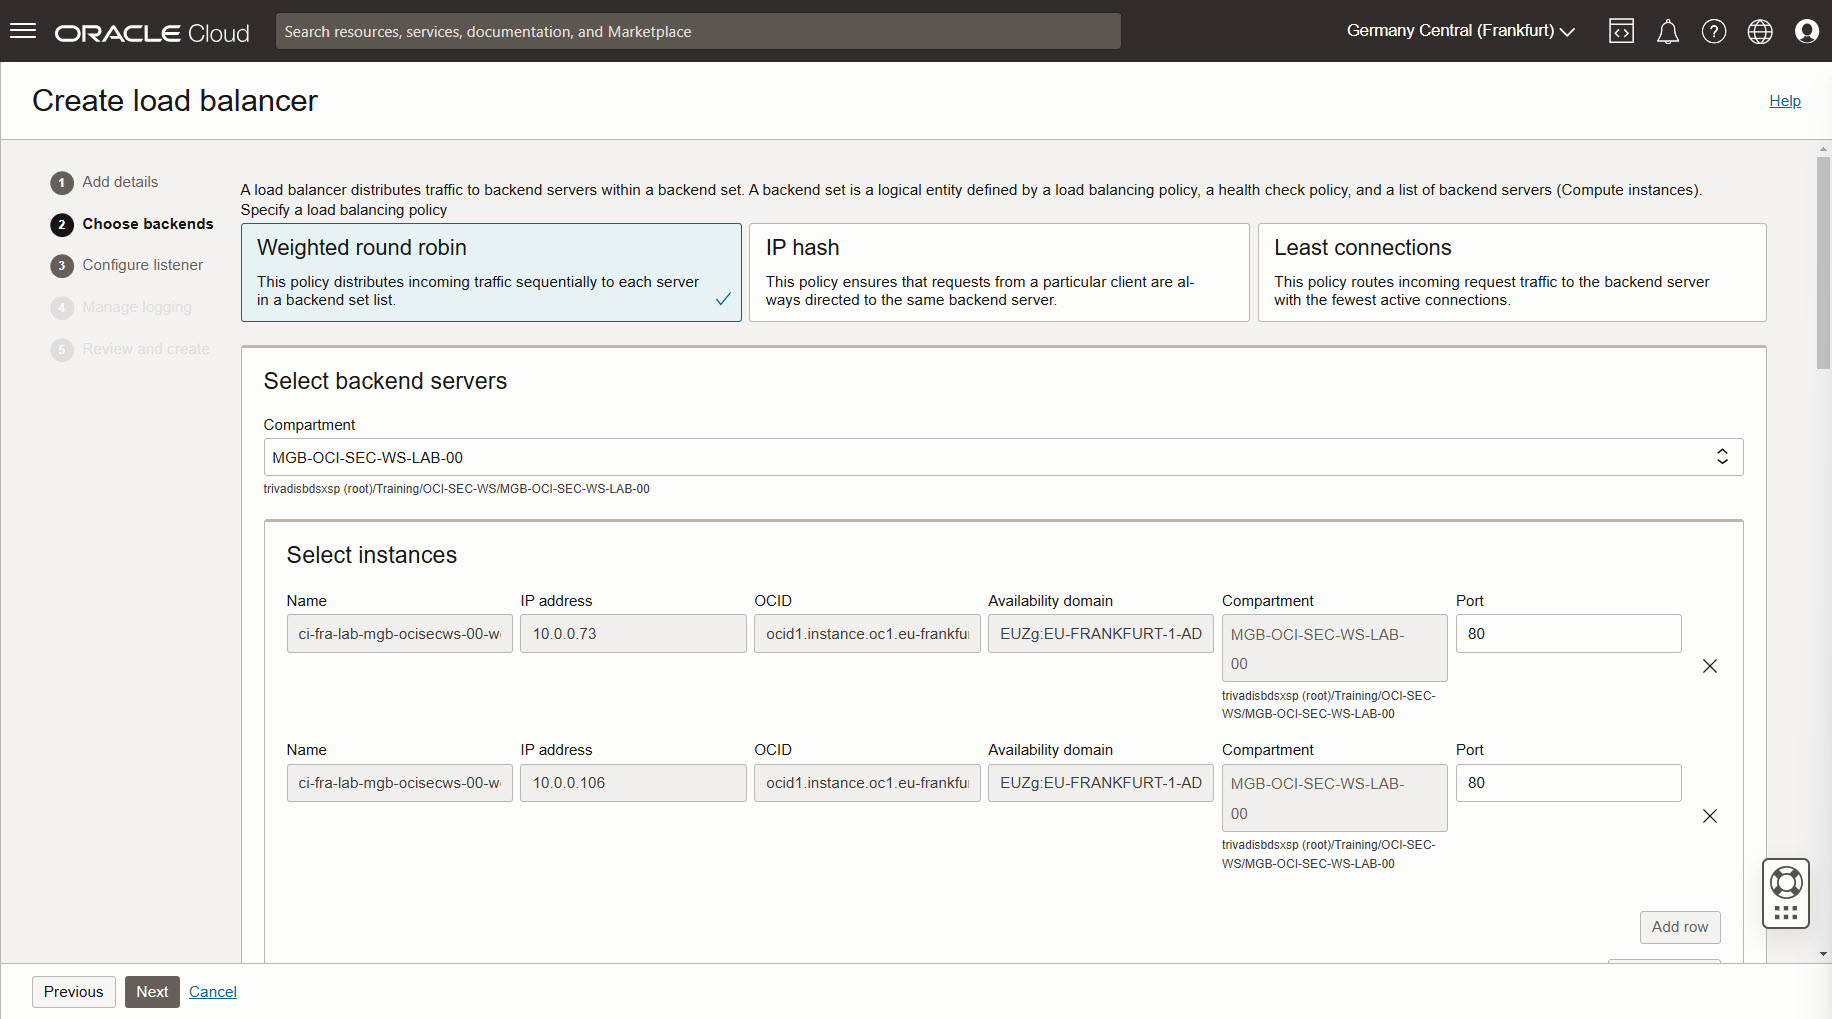Click the Create load balancer title

(175, 101)
